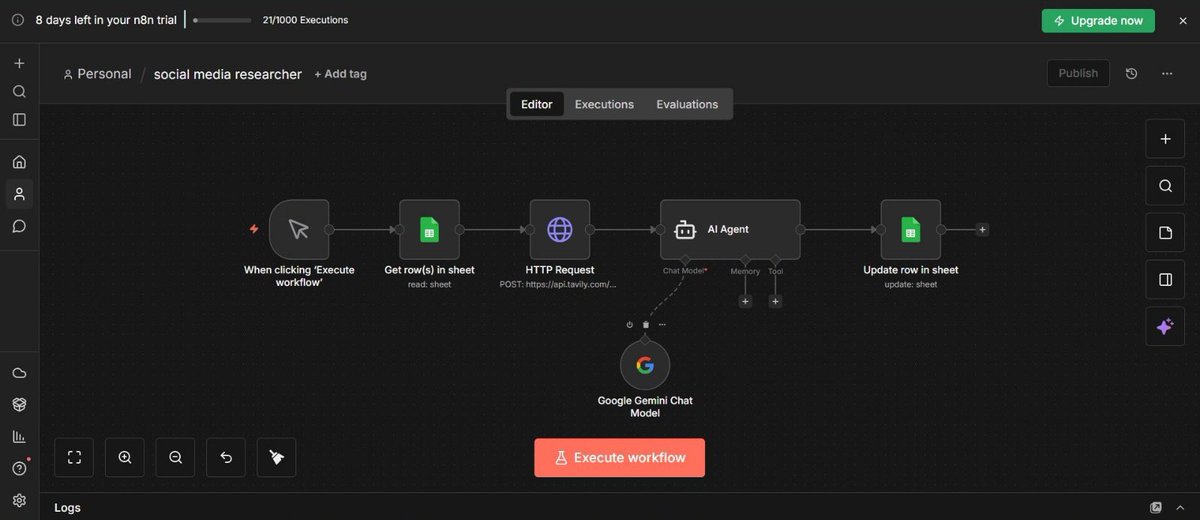Open Gemini node three-dot menu
Image resolution: width=1200 pixels, height=520 pixels.
(x=661, y=324)
